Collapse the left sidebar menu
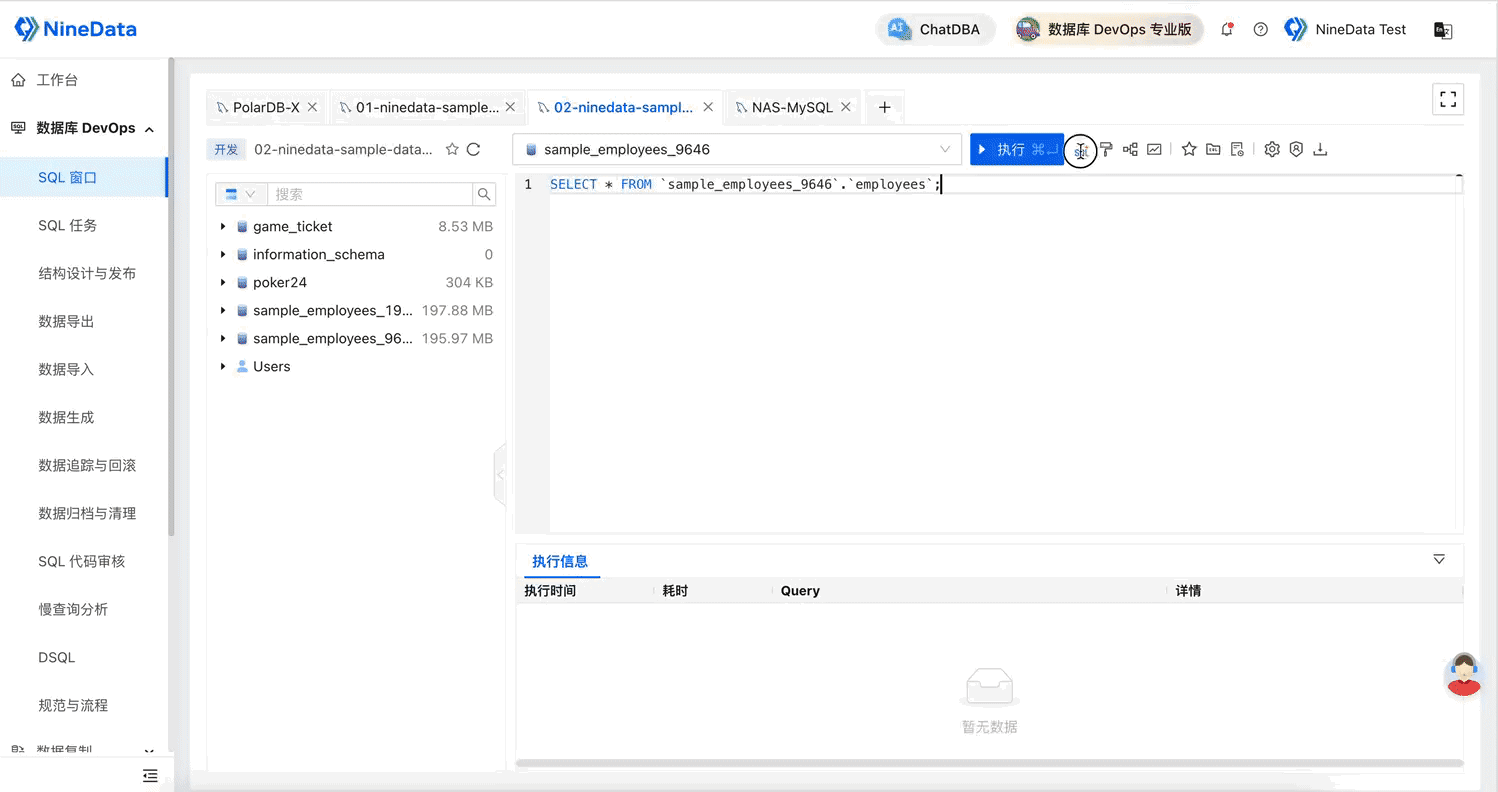Image resolution: width=1498 pixels, height=792 pixels. [150, 775]
